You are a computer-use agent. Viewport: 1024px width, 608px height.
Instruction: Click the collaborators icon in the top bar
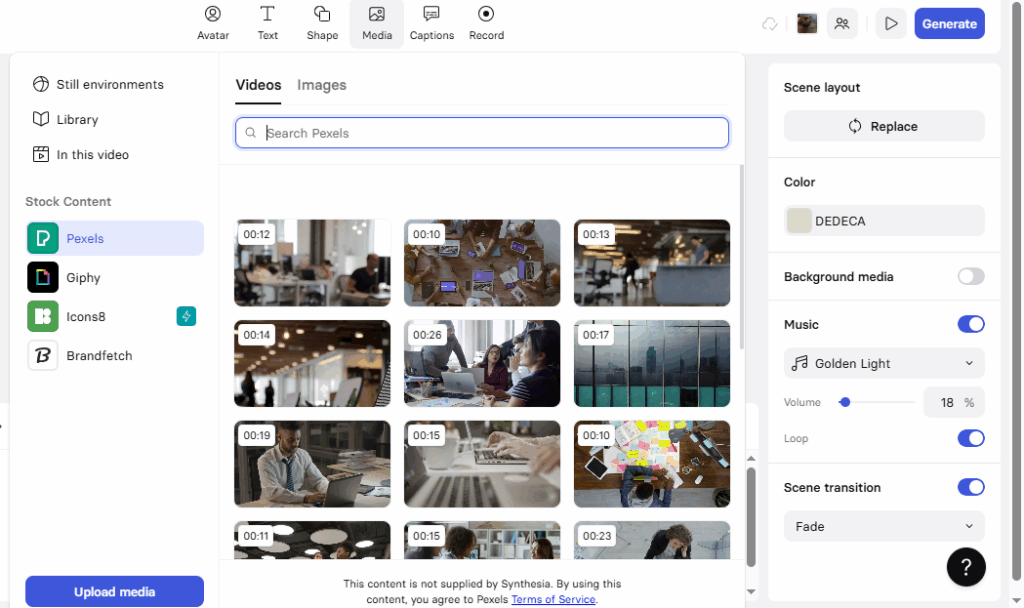coord(842,23)
